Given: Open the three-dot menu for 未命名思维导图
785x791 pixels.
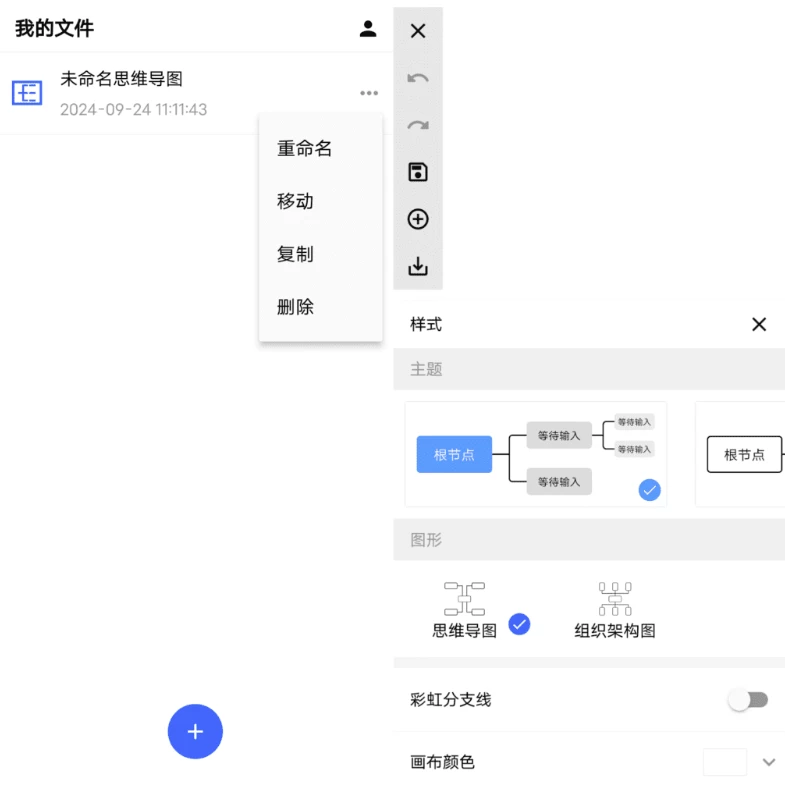Looking at the screenshot, I should click(x=369, y=93).
